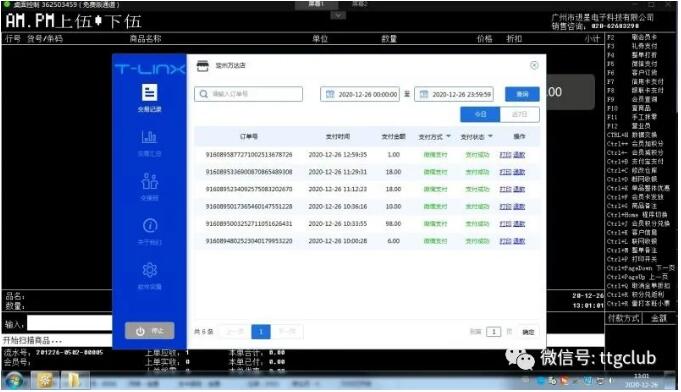Click the magnifier icon in order search box

click(203, 94)
